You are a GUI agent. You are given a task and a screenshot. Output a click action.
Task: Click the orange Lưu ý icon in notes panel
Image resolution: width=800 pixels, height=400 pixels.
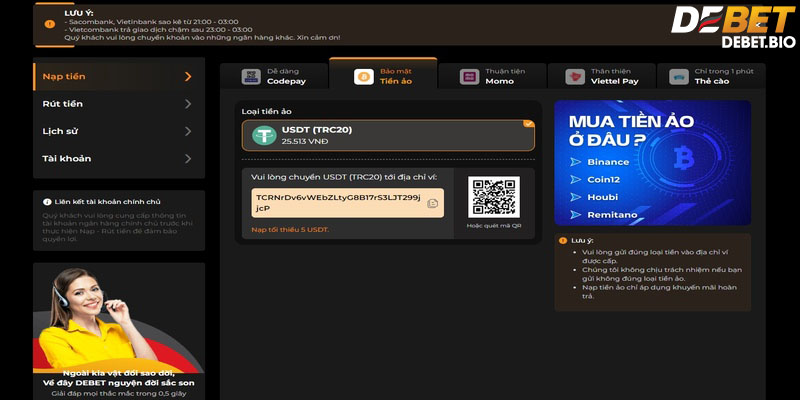pyautogui.click(x=563, y=241)
